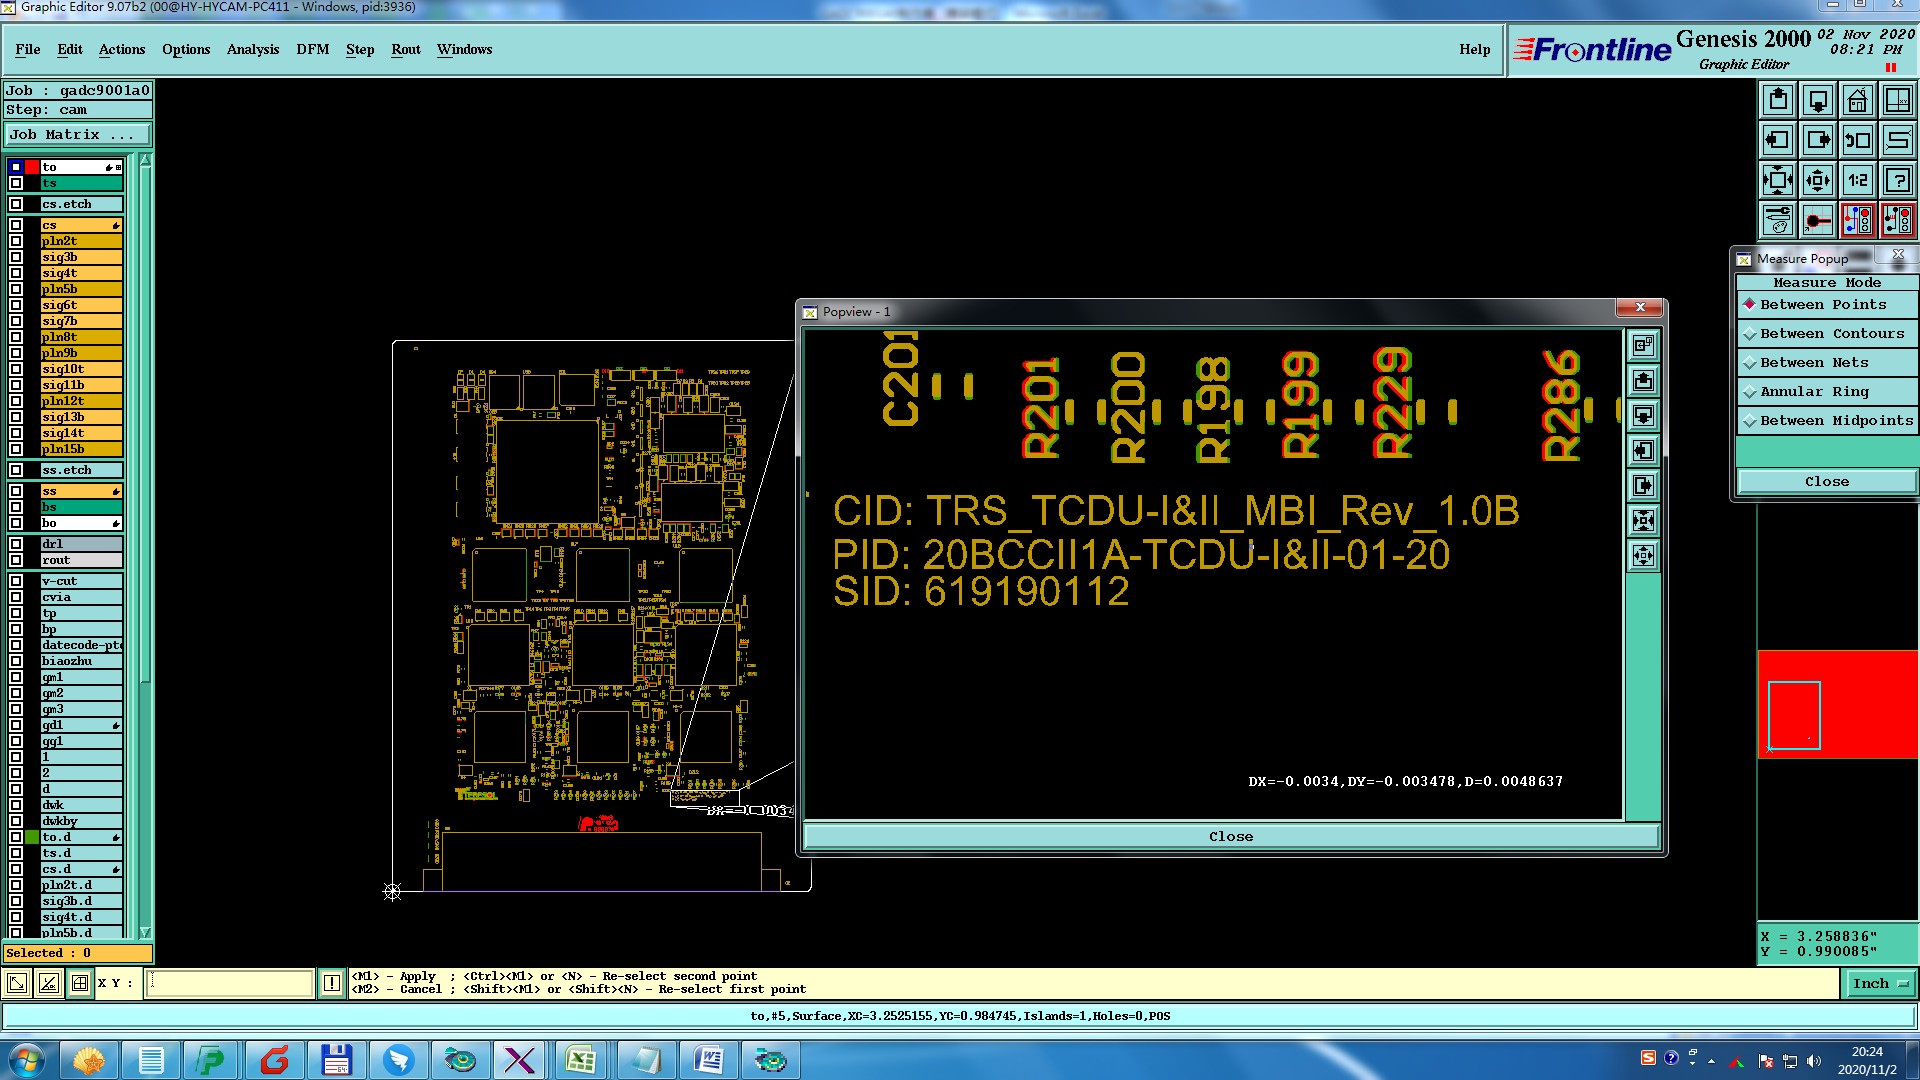The width and height of the screenshot is (1920, 1080).
Task: Open the Inch units dropdown
Action: coord(1880,984)
